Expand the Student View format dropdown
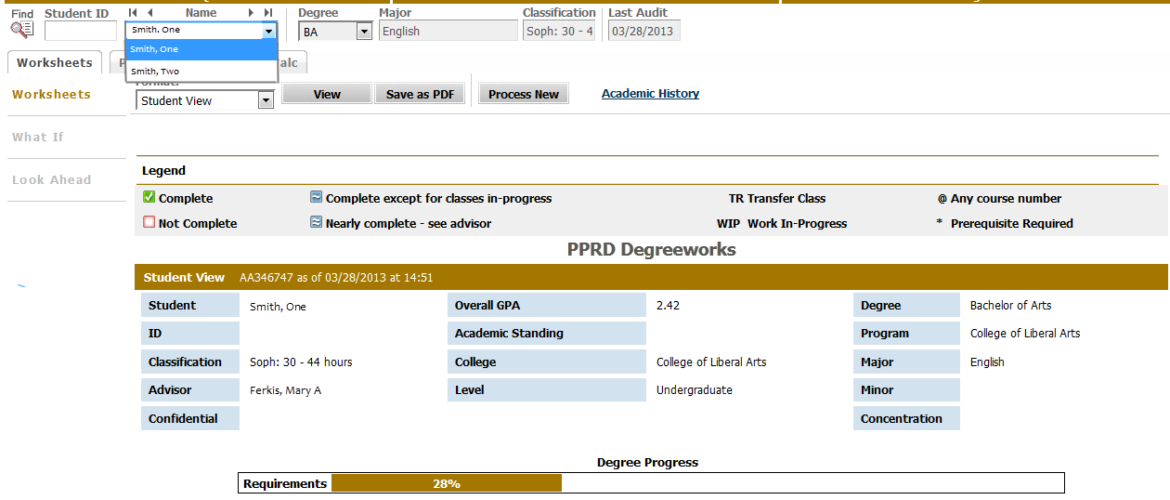The height and width of the screenshot is (500, 1170). tap(265, 101)
